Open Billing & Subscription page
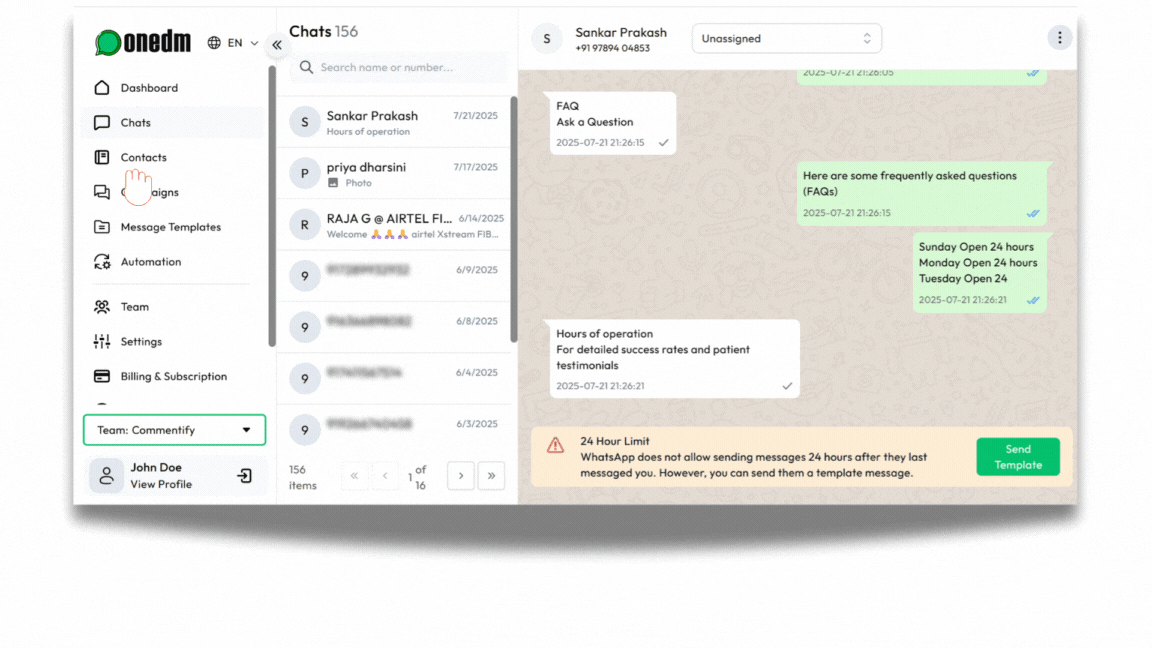This screenshot has width=1152, height=648. (173, 376)
